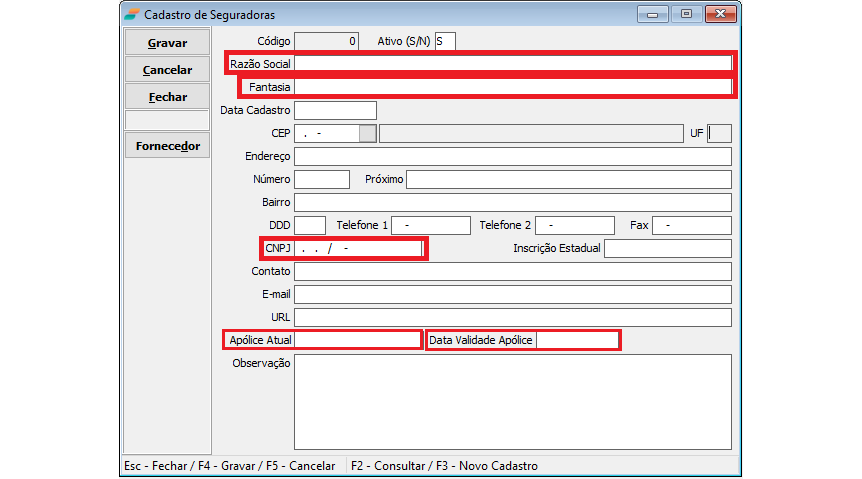Screen dimensions: 862x479
Task: Click the CEP lookup button
Action: pos(368,133)
